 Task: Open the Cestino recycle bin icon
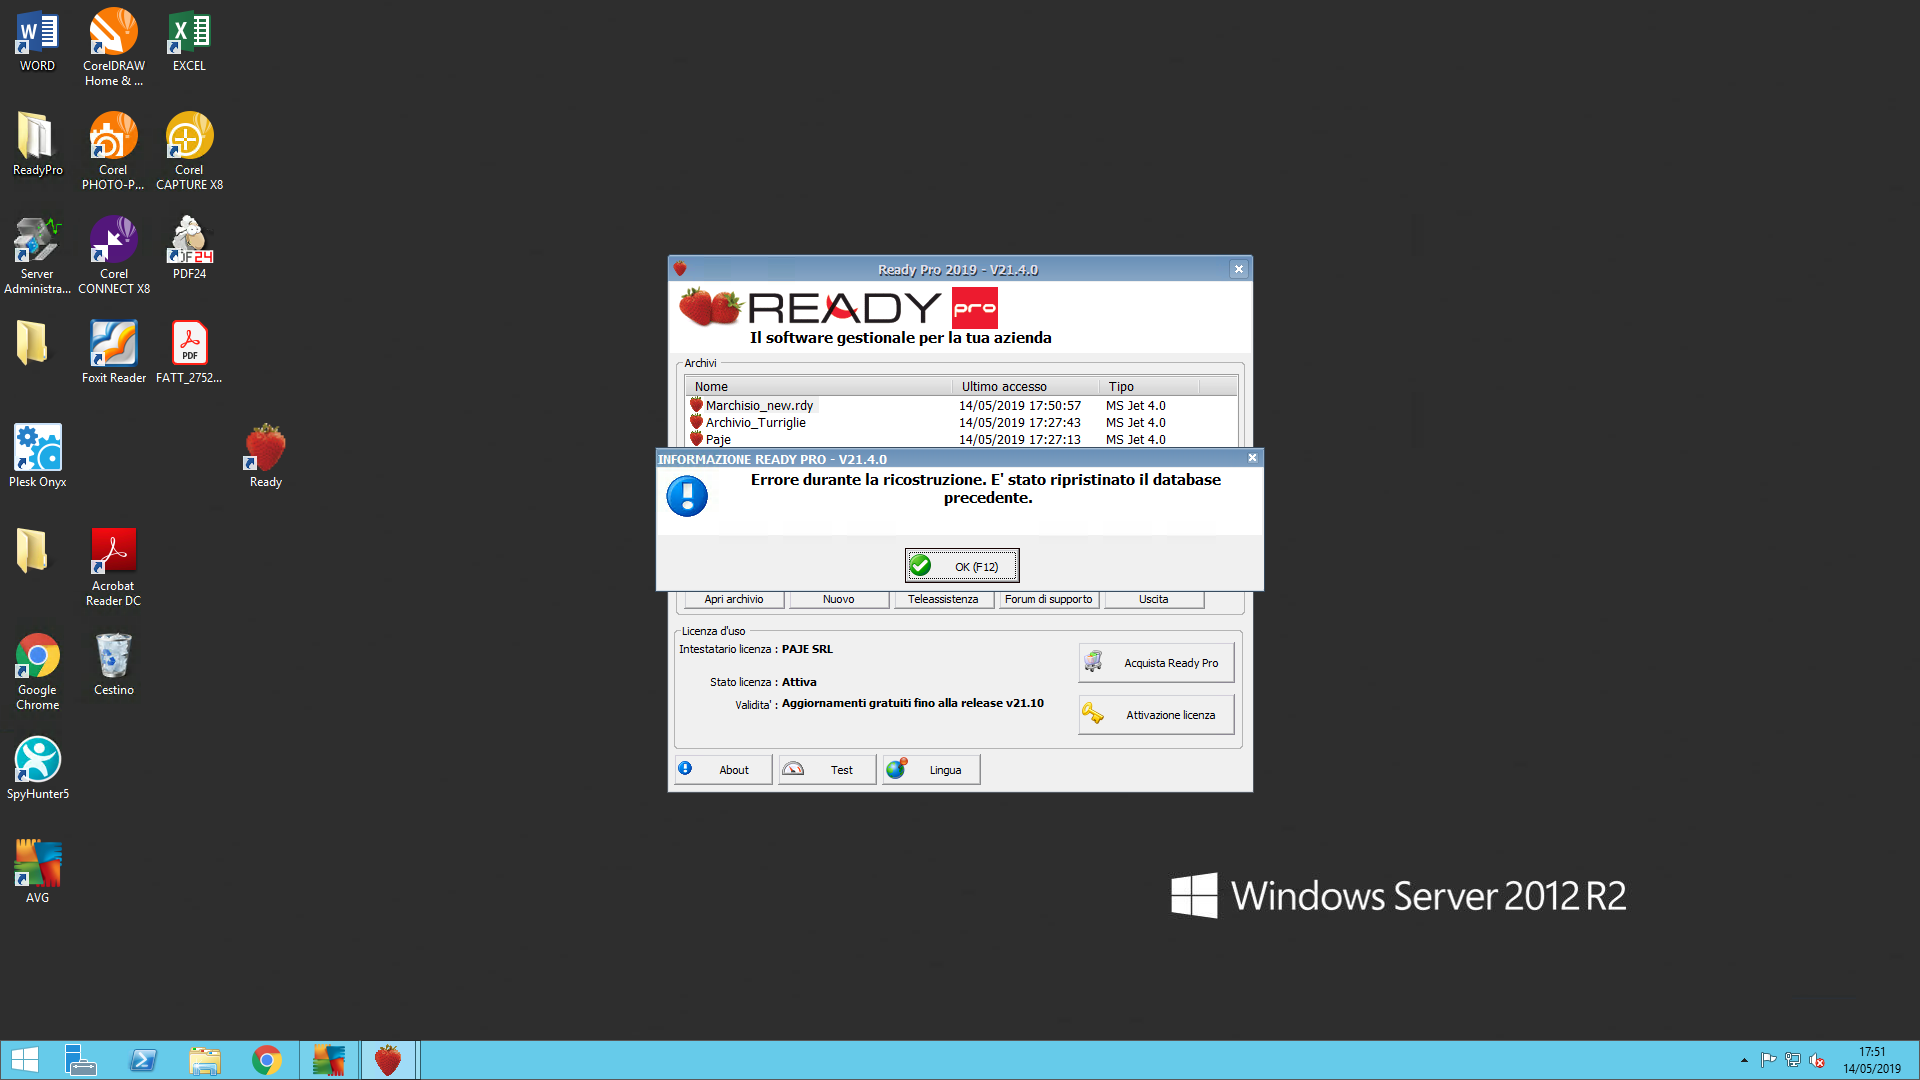[113, 665]
